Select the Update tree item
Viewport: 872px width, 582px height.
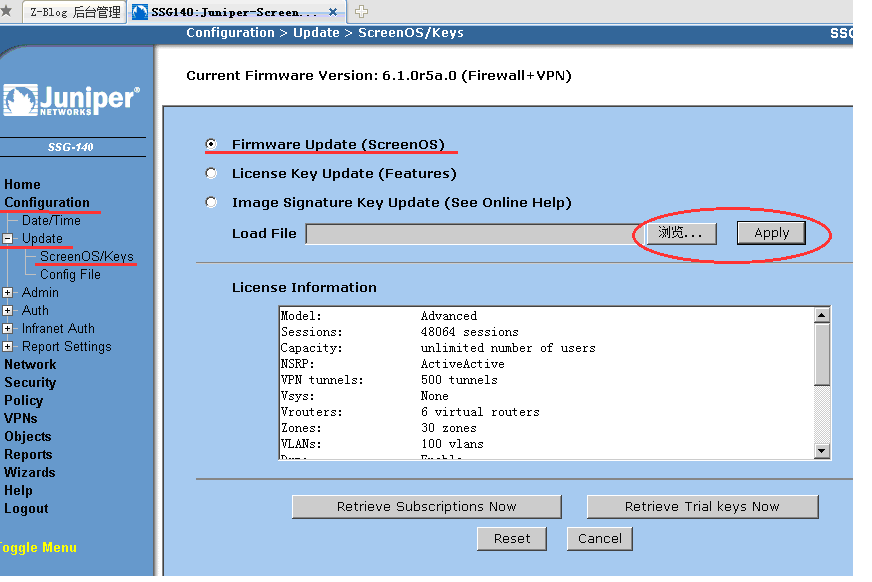42,238
